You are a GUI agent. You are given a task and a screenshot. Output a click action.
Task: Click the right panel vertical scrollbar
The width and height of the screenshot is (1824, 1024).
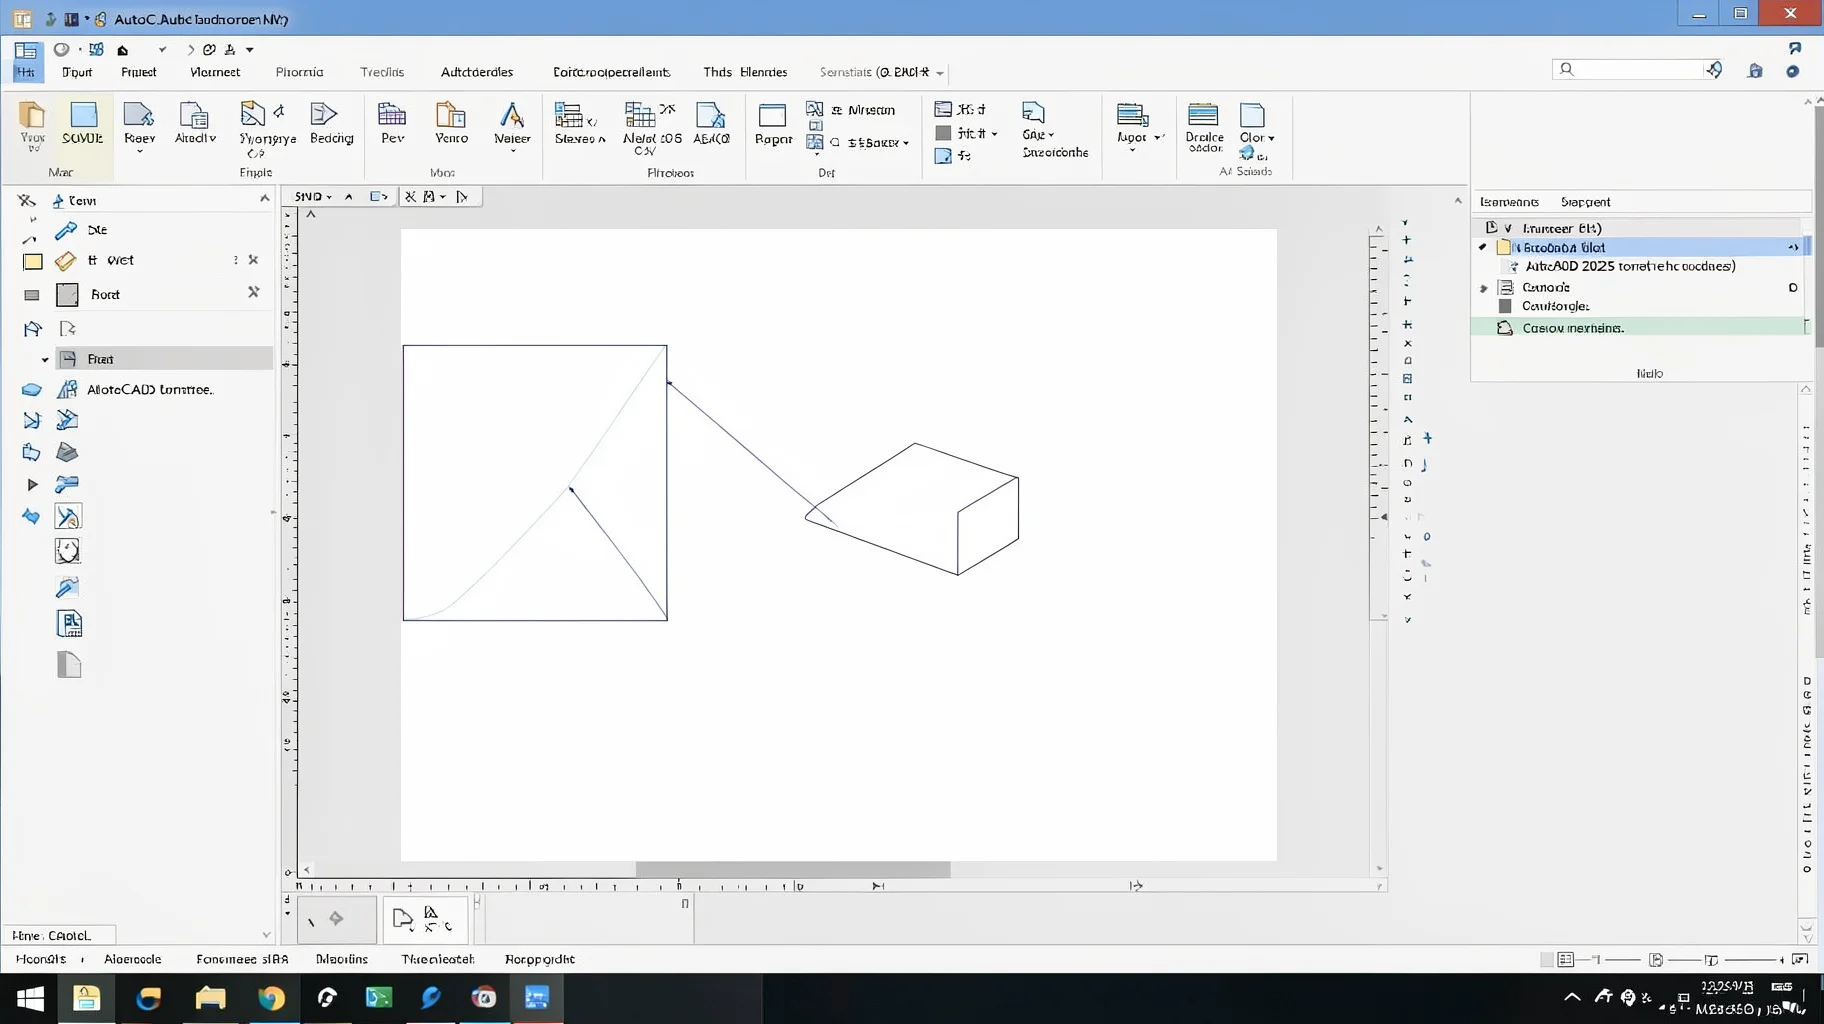[1818, 225]
